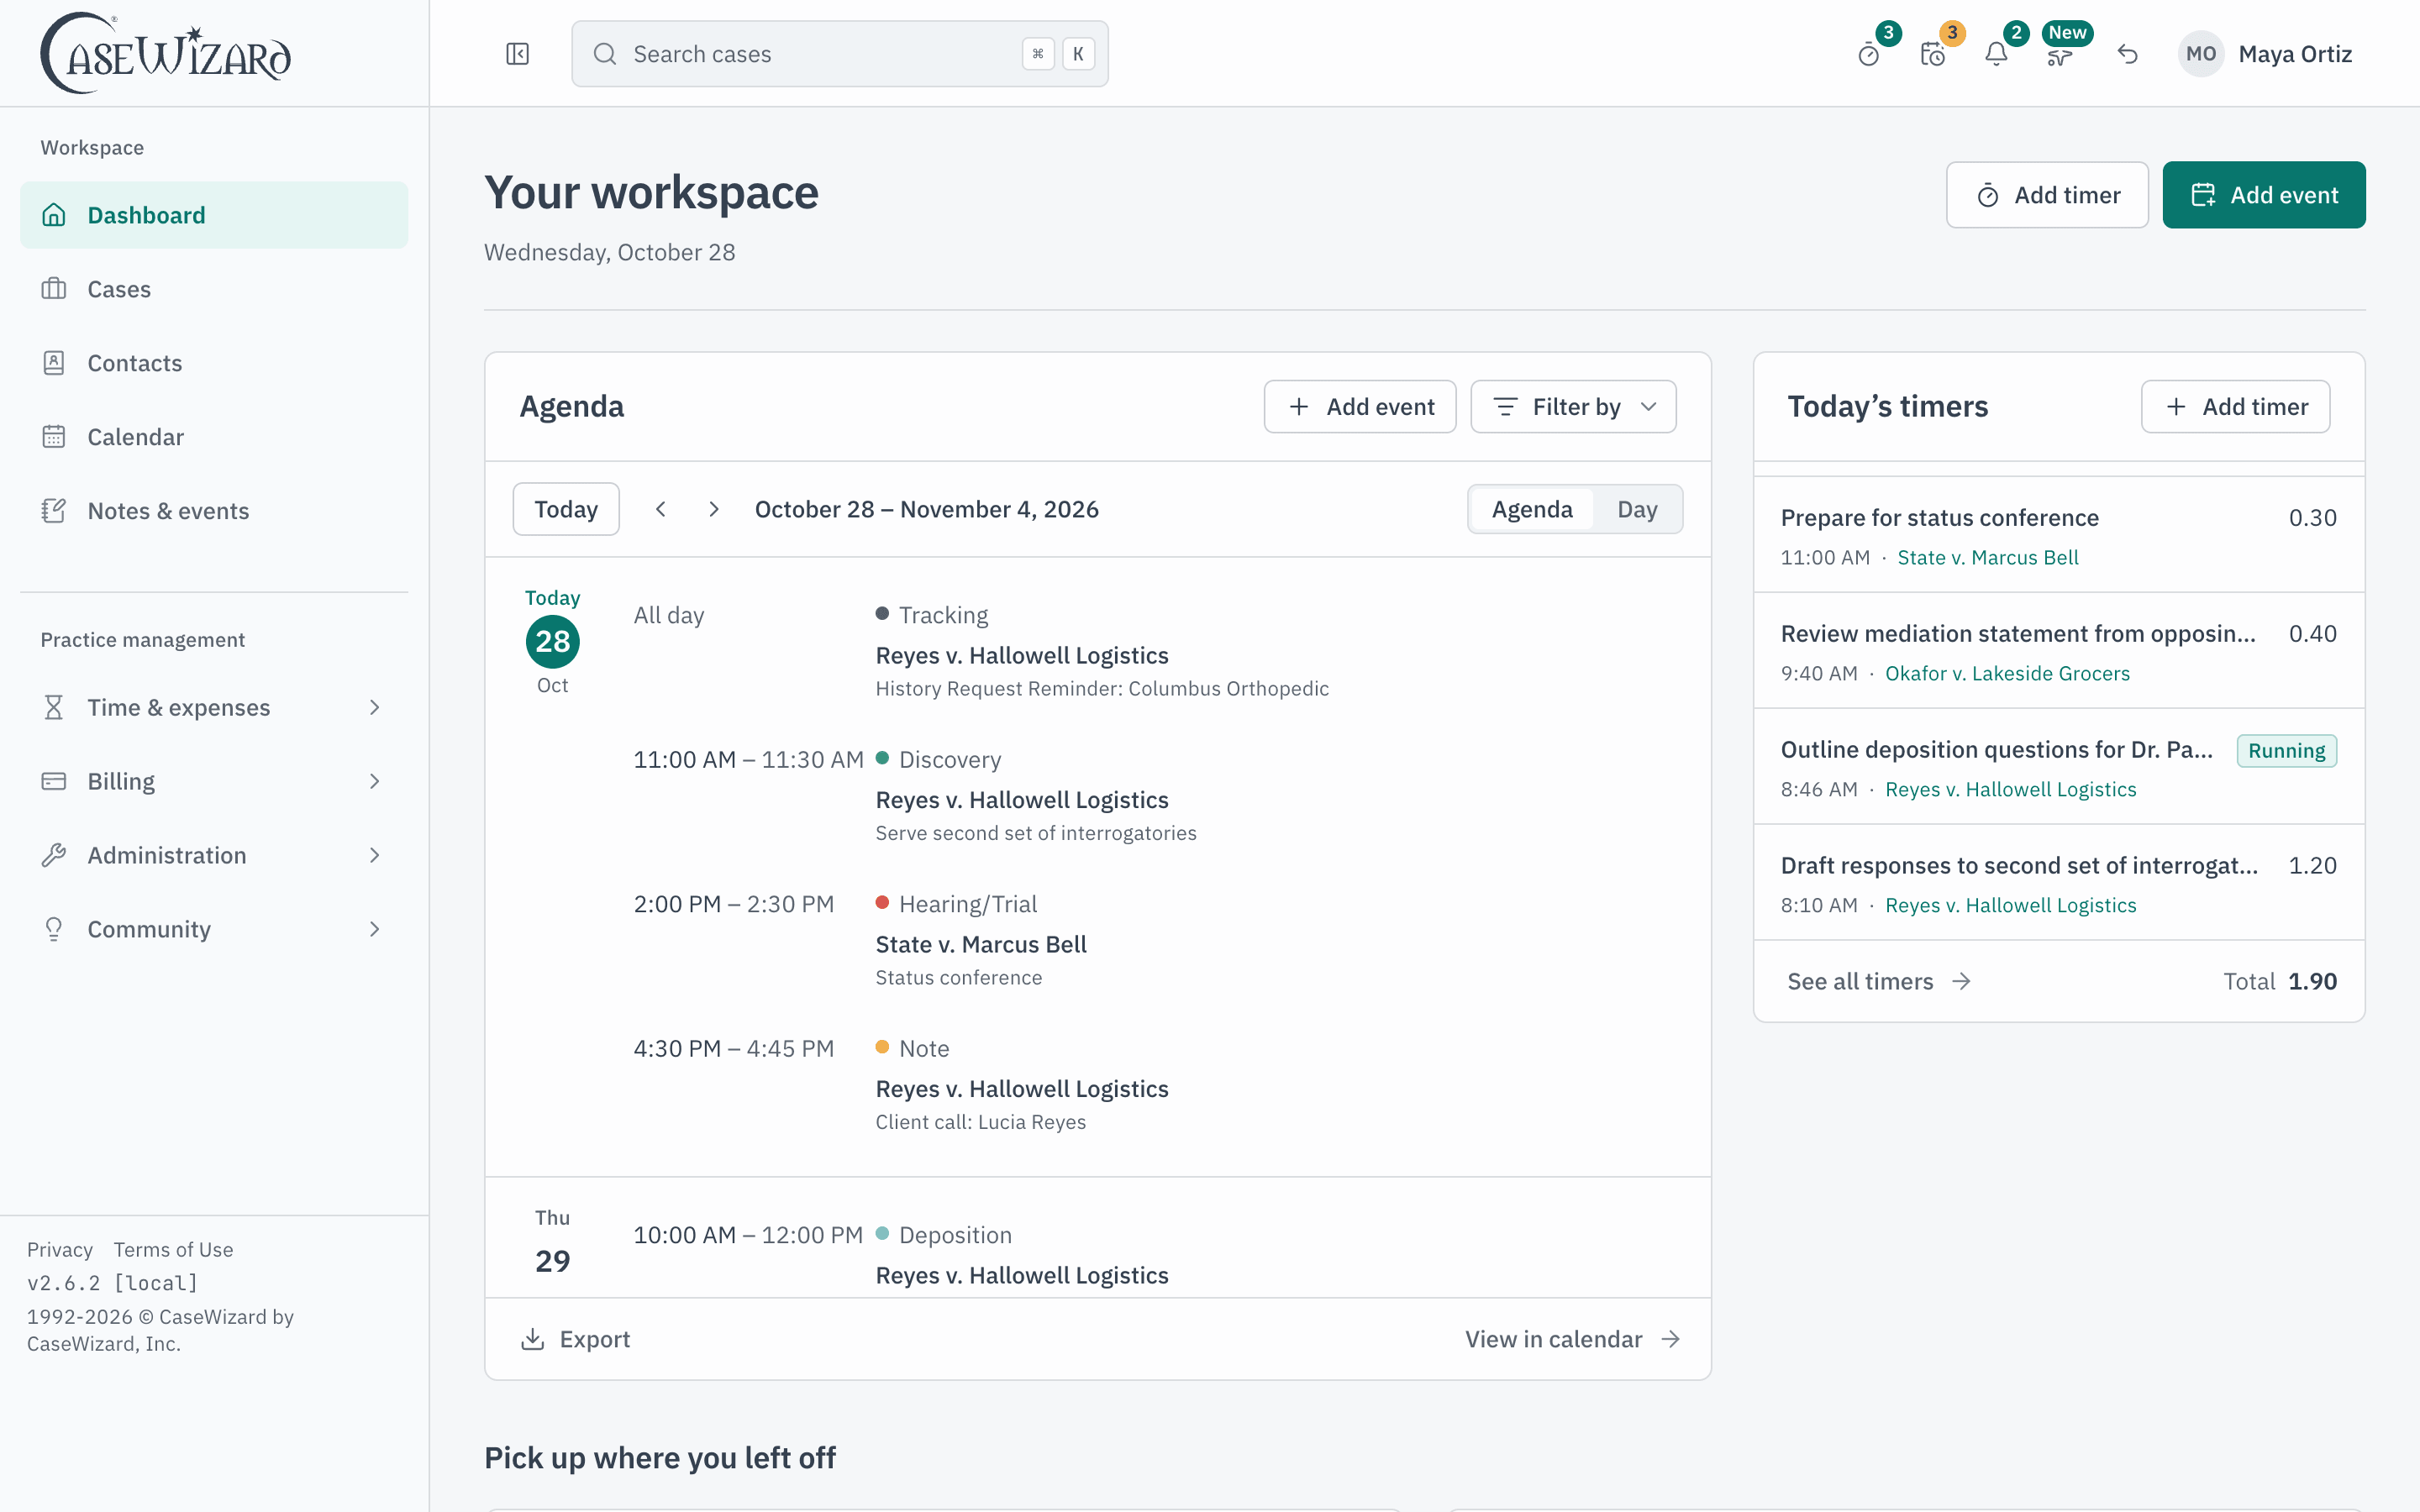Open View in calendar link
2420x1512 pixels.
pyautogui.click(x=1573, y=1339)
